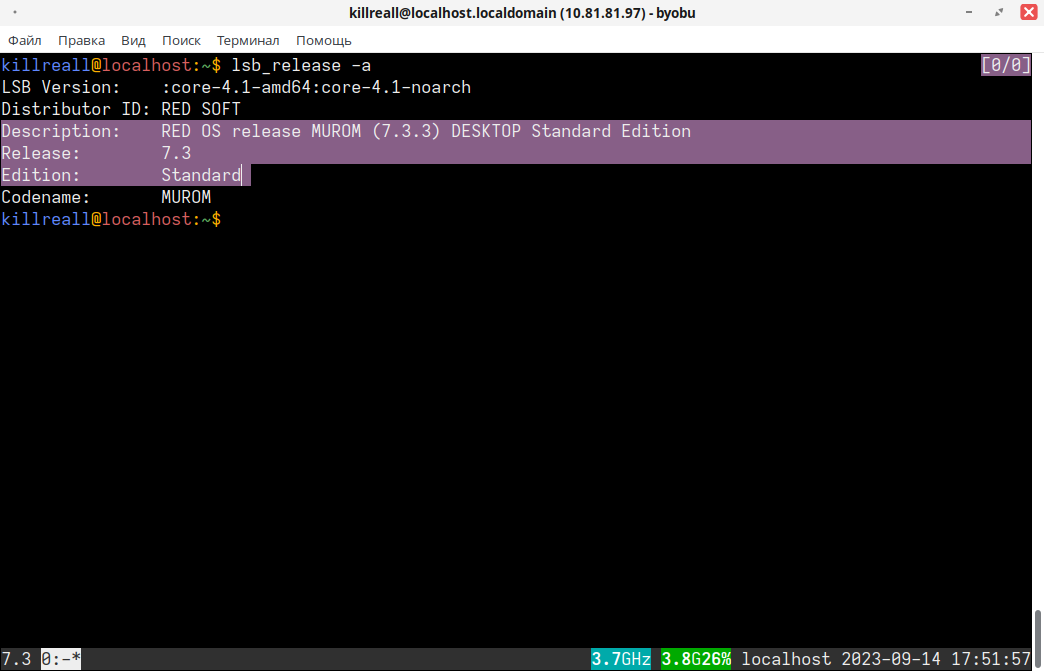Open the Вид menu

133,41
